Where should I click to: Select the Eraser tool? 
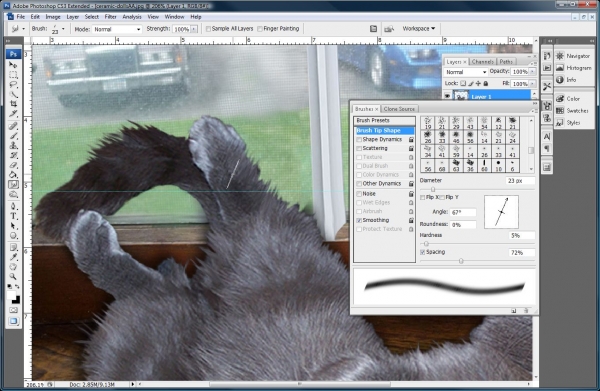[x=13, y=165]
